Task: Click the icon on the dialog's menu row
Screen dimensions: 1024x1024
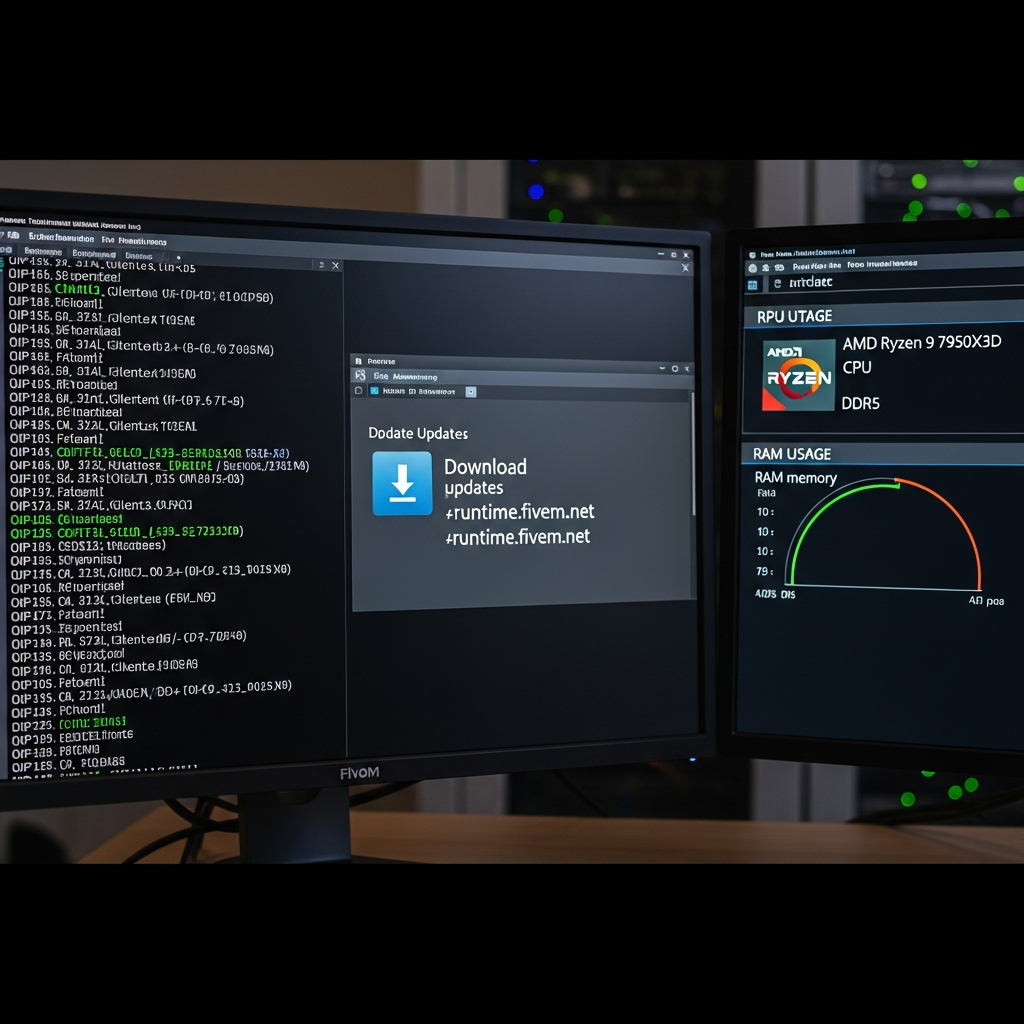Action: [360, 376]
